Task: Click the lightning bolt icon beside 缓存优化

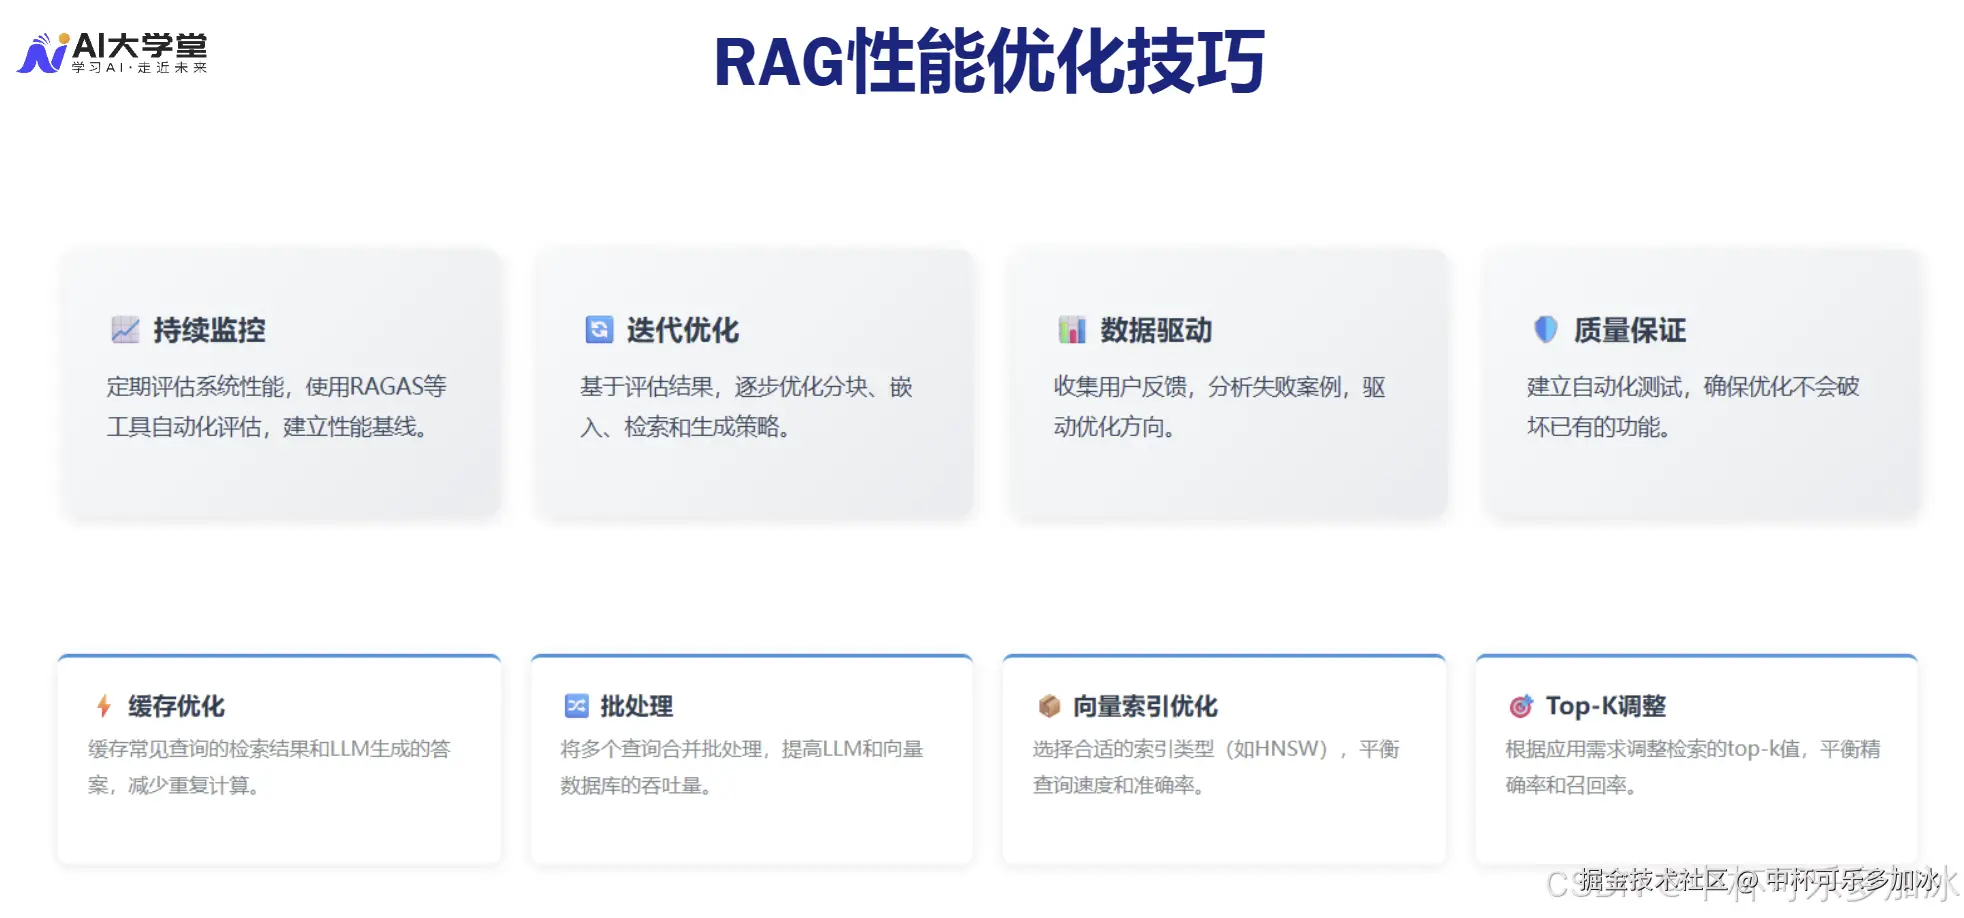Action: [103, 706]
